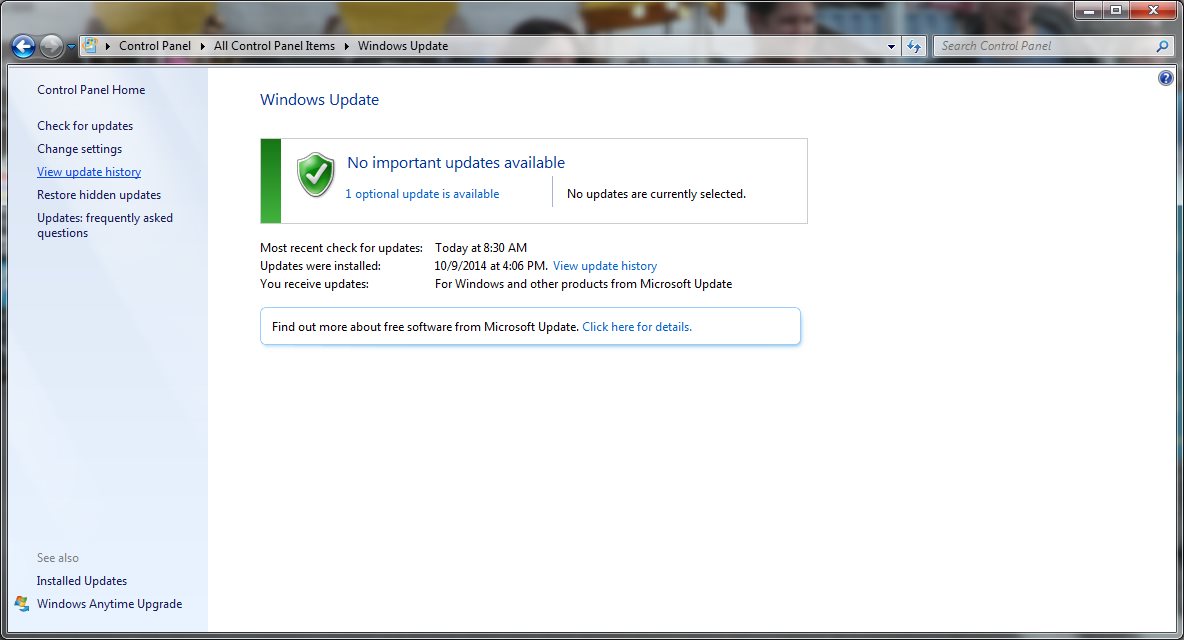Click the green shield checkmark icon
Viewport: 1184px width, 640px height.
click(316, 174)
